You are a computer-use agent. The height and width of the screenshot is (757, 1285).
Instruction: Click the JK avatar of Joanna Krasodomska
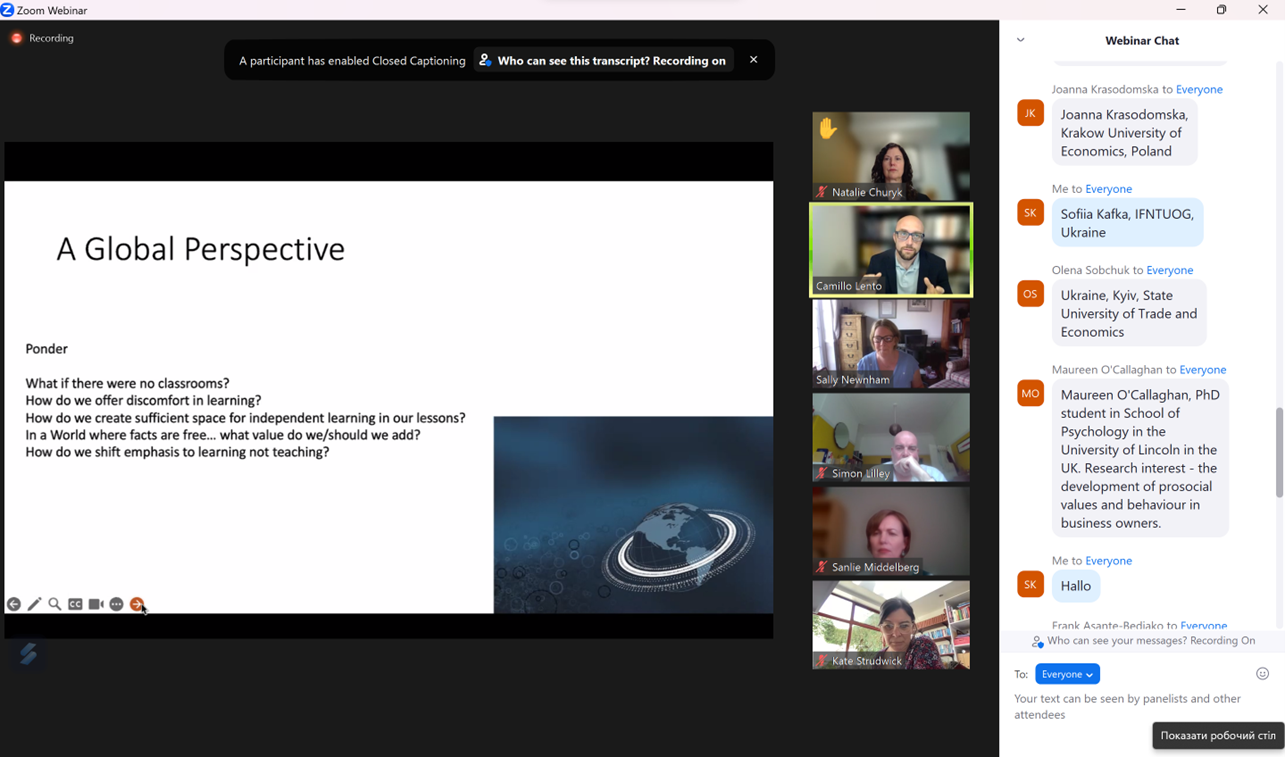1030,113
